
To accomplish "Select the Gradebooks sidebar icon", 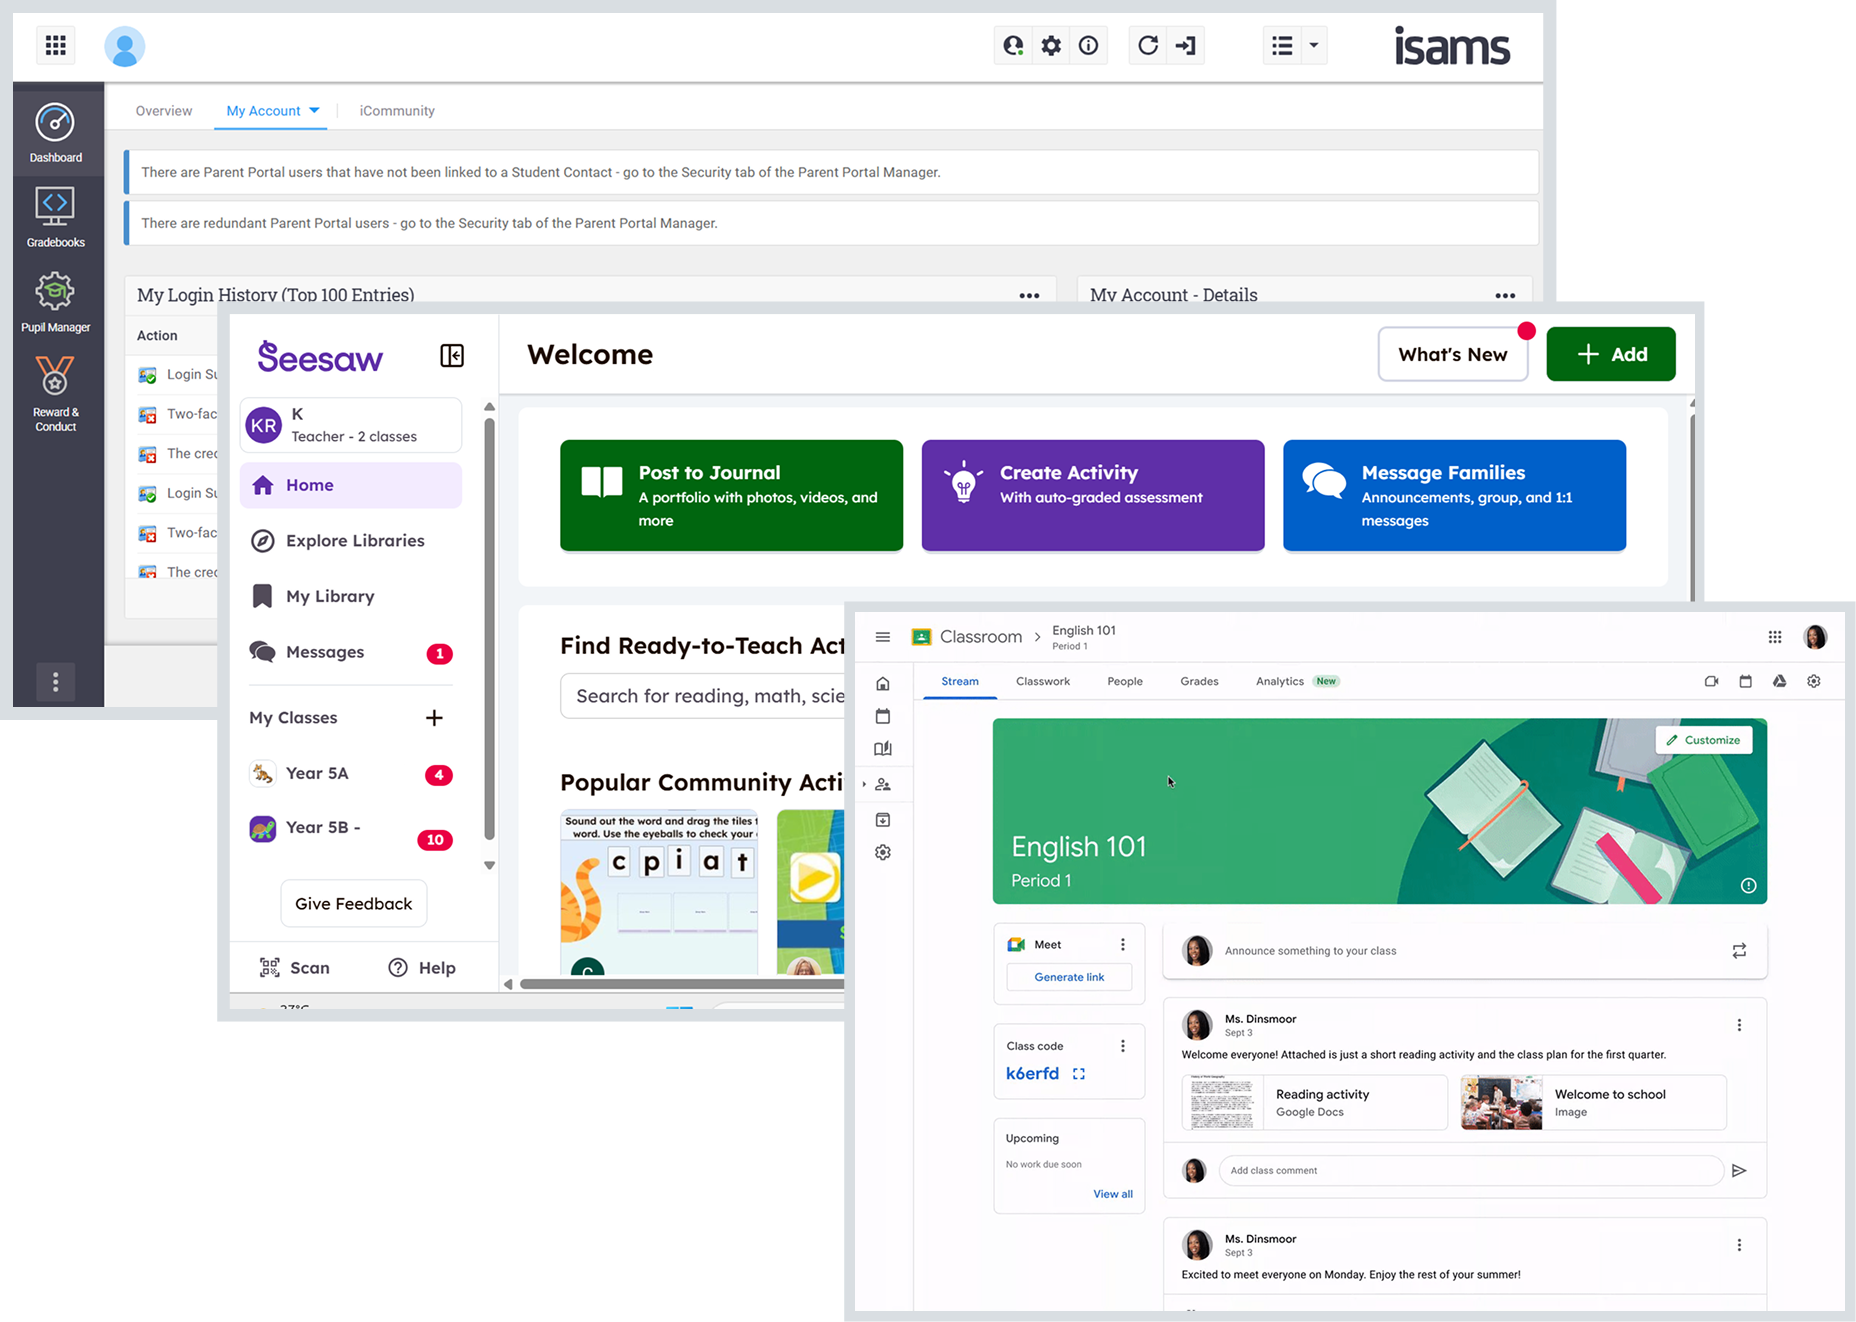I will click(x=56, y=215).
